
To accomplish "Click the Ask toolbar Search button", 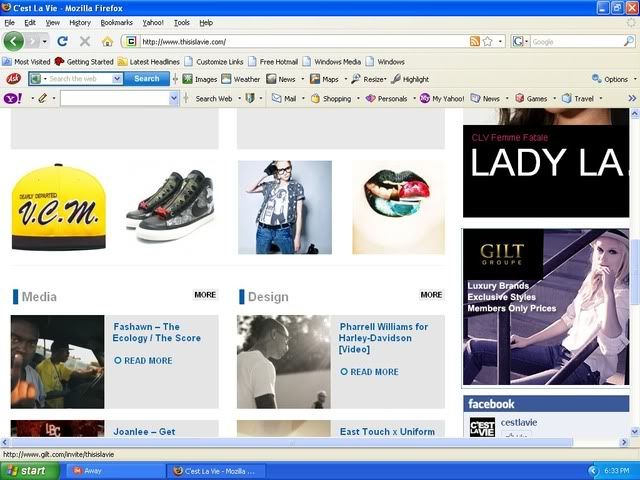I will [147, 78].
